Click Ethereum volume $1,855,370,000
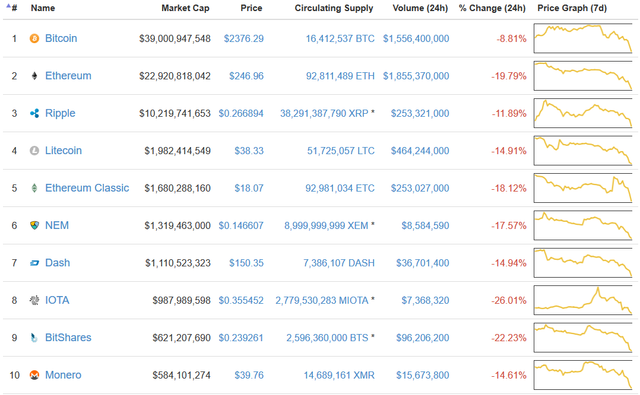This screenshot has width=640, height=395. click(416, 76)
